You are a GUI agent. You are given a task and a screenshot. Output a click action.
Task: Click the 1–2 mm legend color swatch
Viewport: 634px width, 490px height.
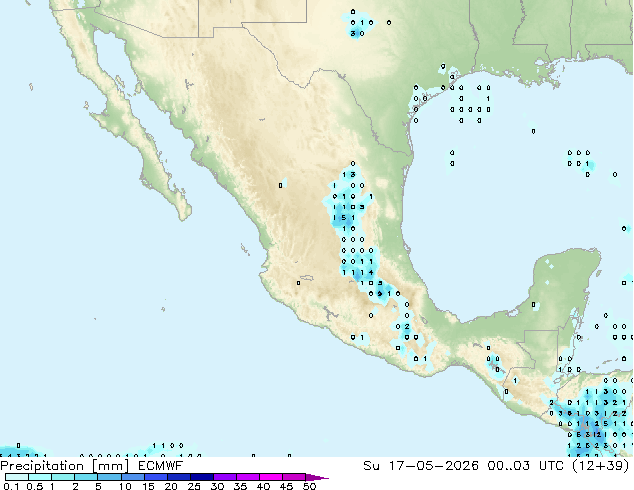[63, 477]
